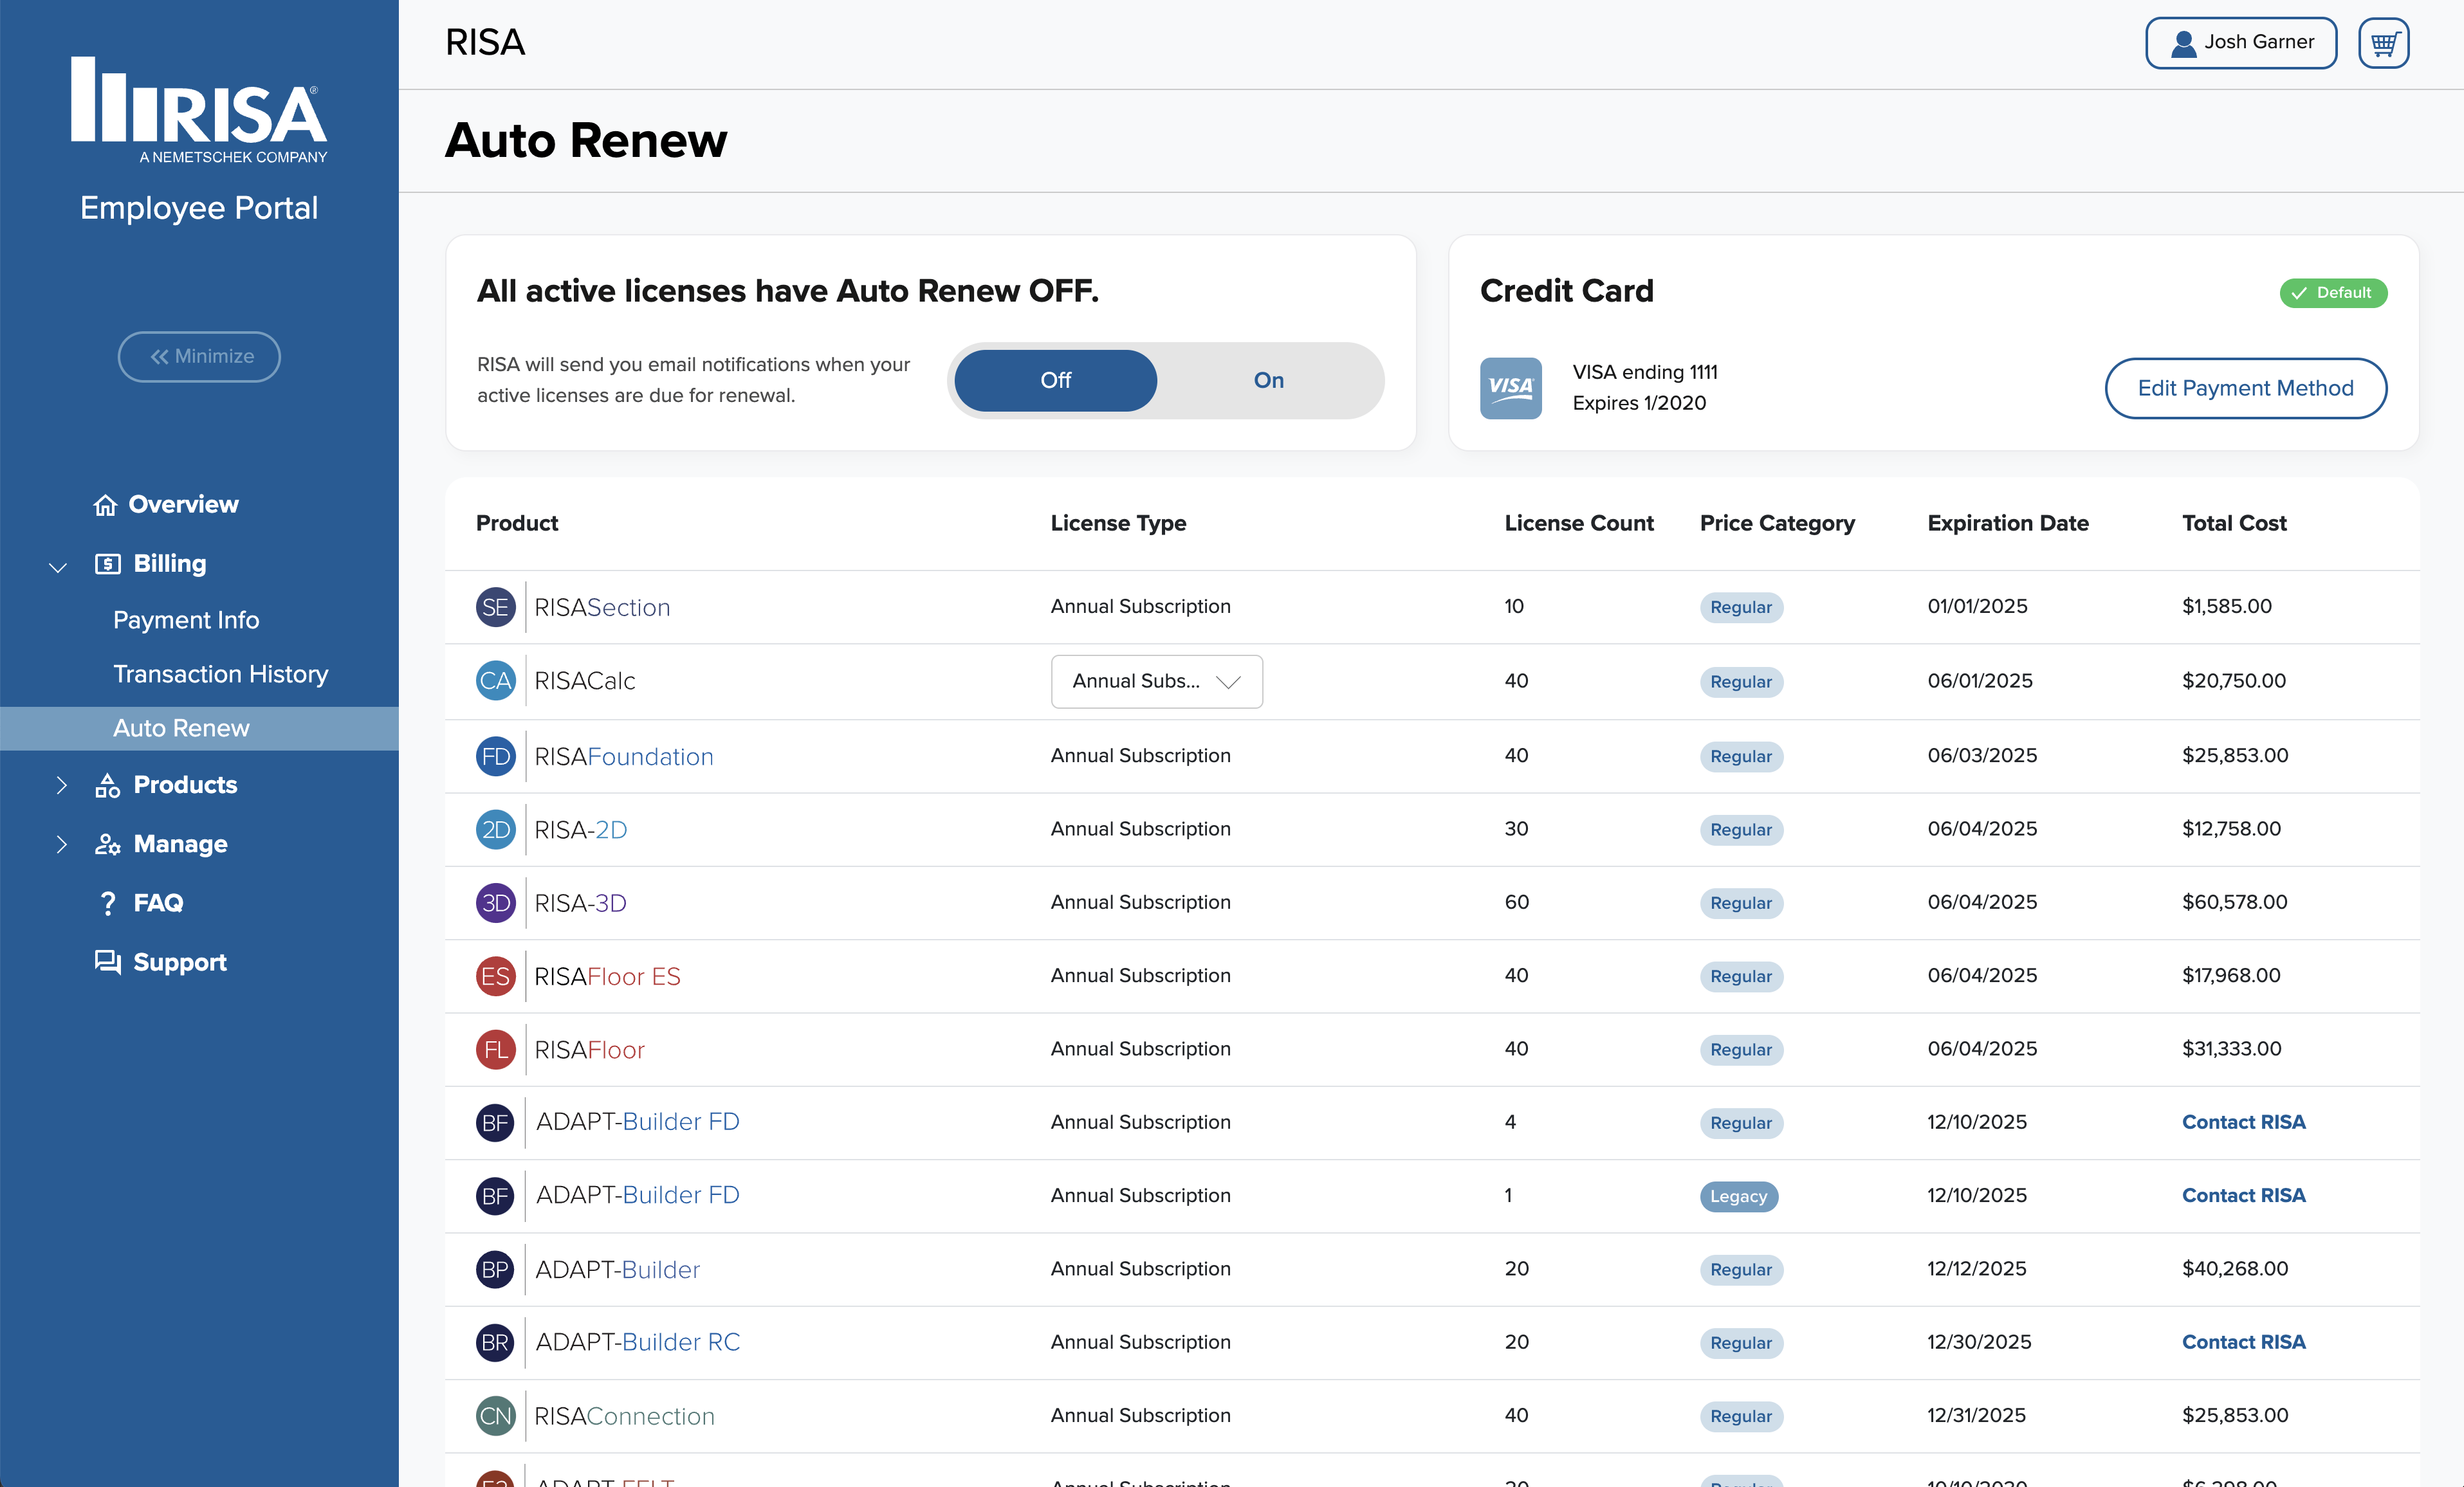Click the License Type column header
This screenshot has width=2464, height=1487.
1118,523
